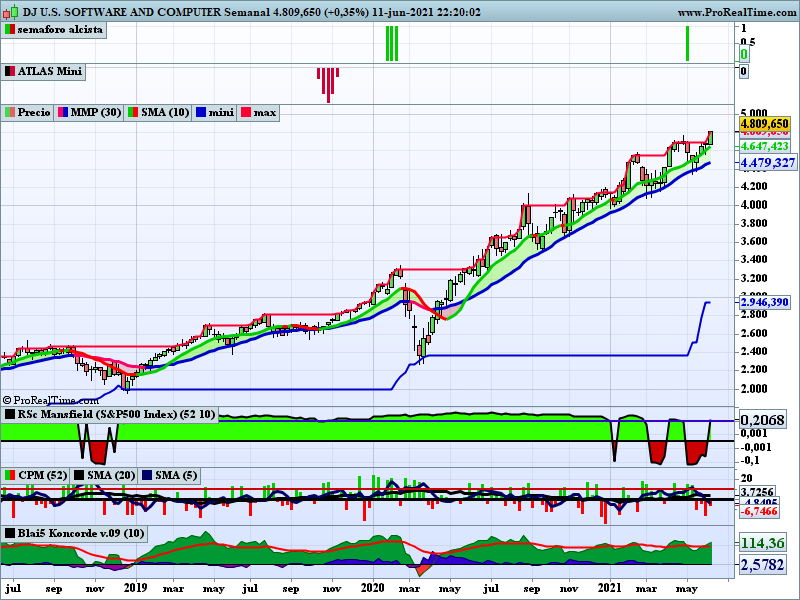
Task: Click the 0,2068 Mansfield value tag
Action: pos(762,420)
